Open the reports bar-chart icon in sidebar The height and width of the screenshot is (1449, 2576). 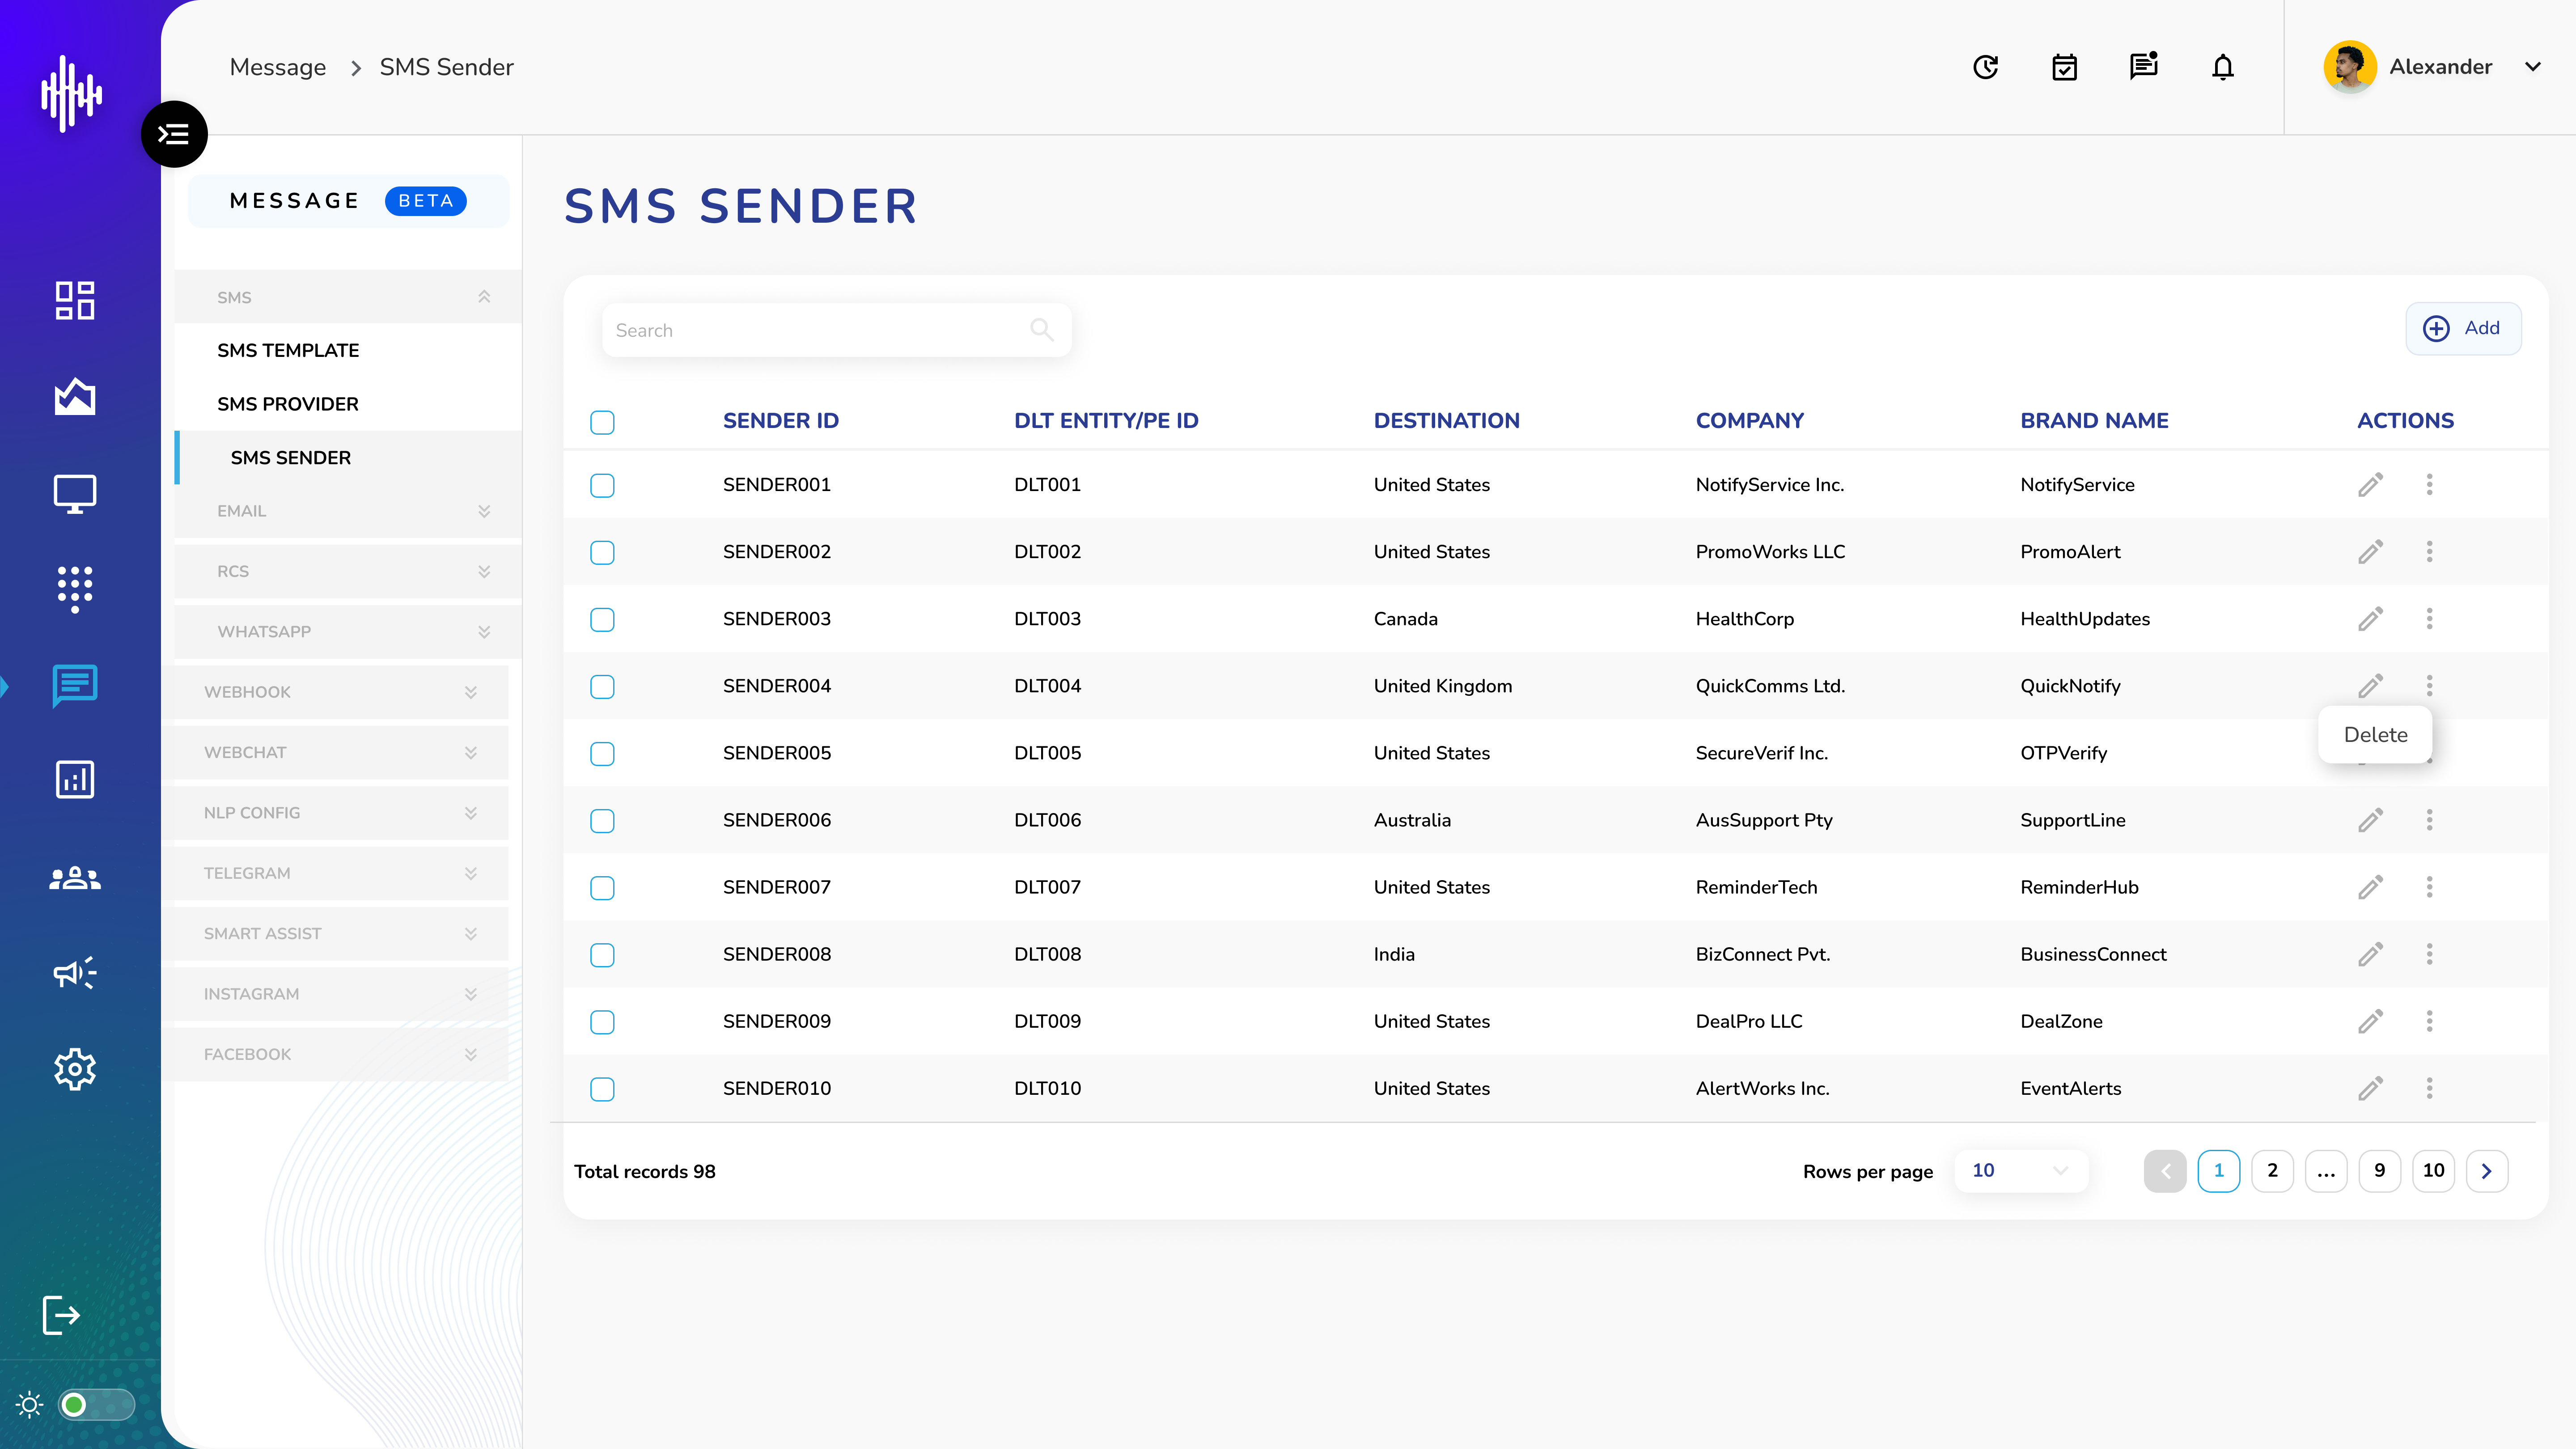[75, 779]
